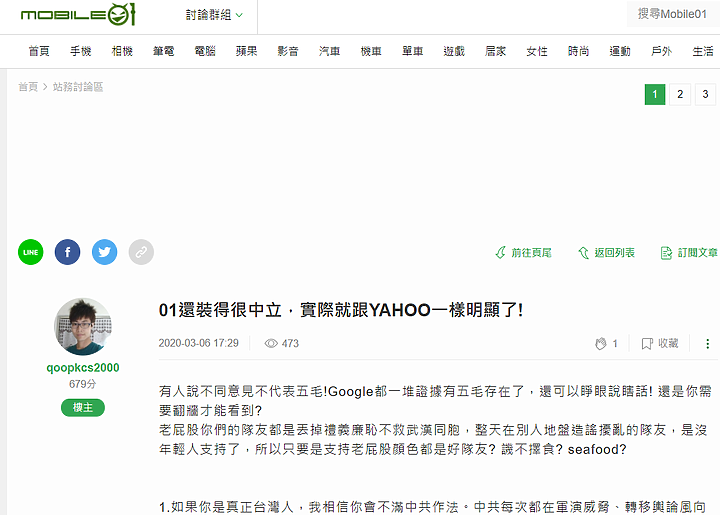Screen dimensions: 720x515
Task: Click the 搜尋Mobile01 search field
Action: tap(673, 14)
